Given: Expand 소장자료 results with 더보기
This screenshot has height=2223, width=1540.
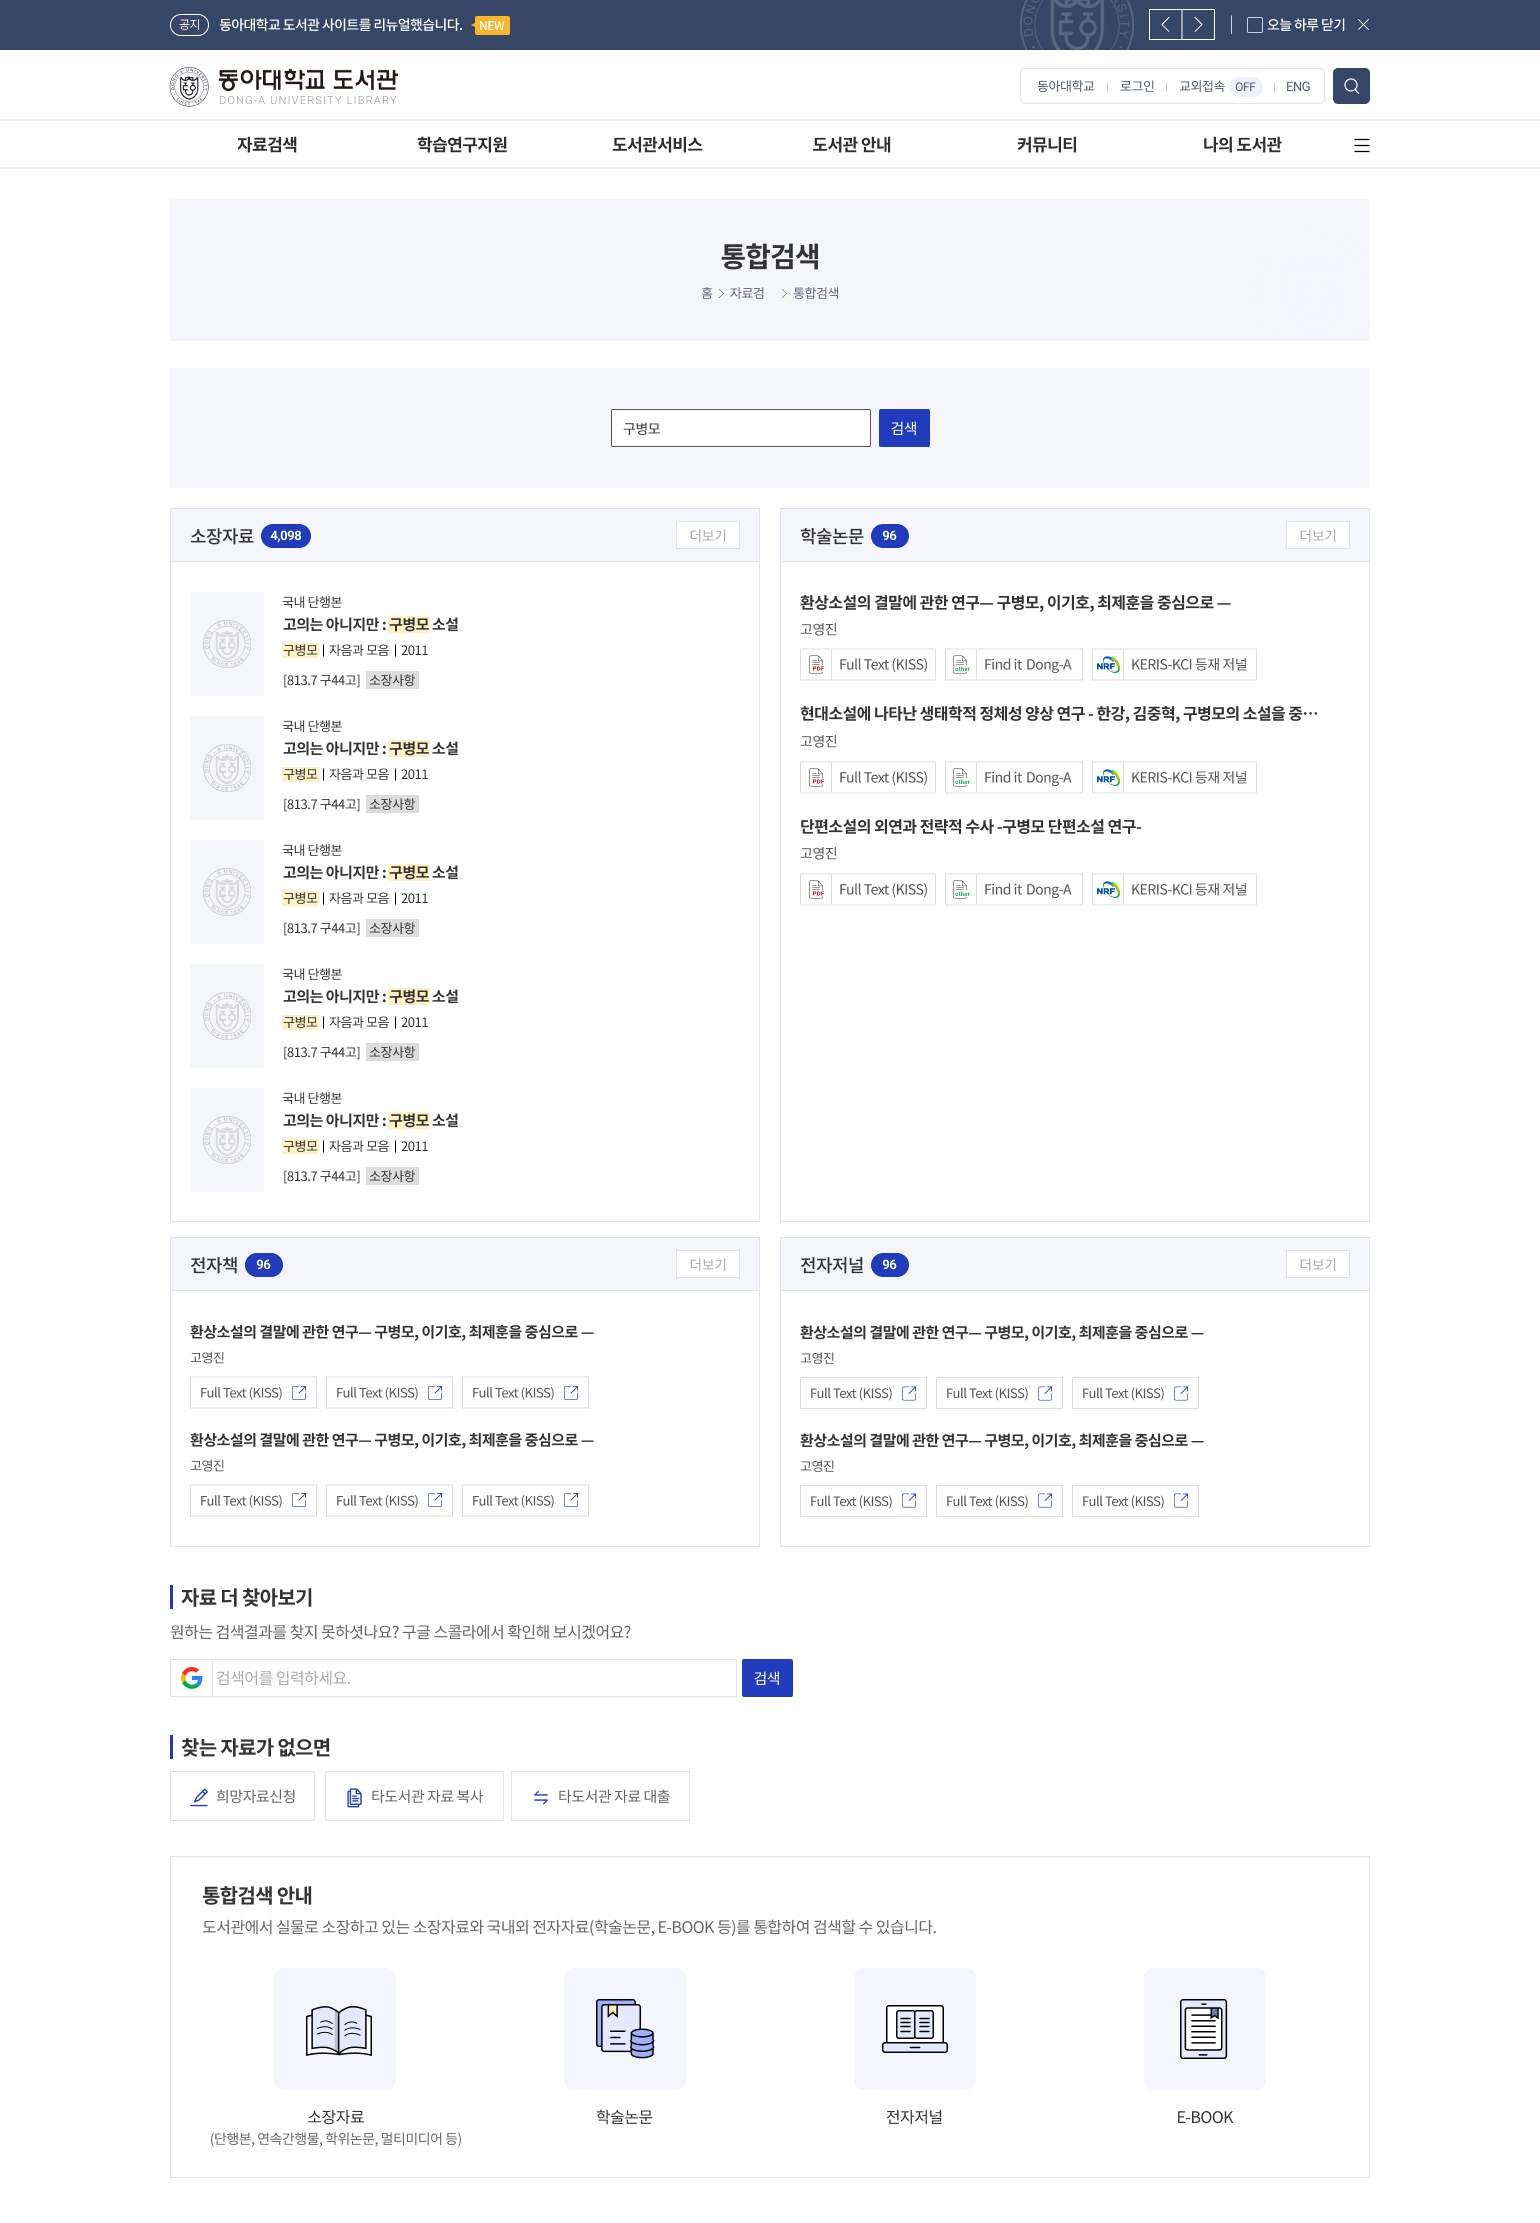Looking at the screenshot, I should (708, 535).
